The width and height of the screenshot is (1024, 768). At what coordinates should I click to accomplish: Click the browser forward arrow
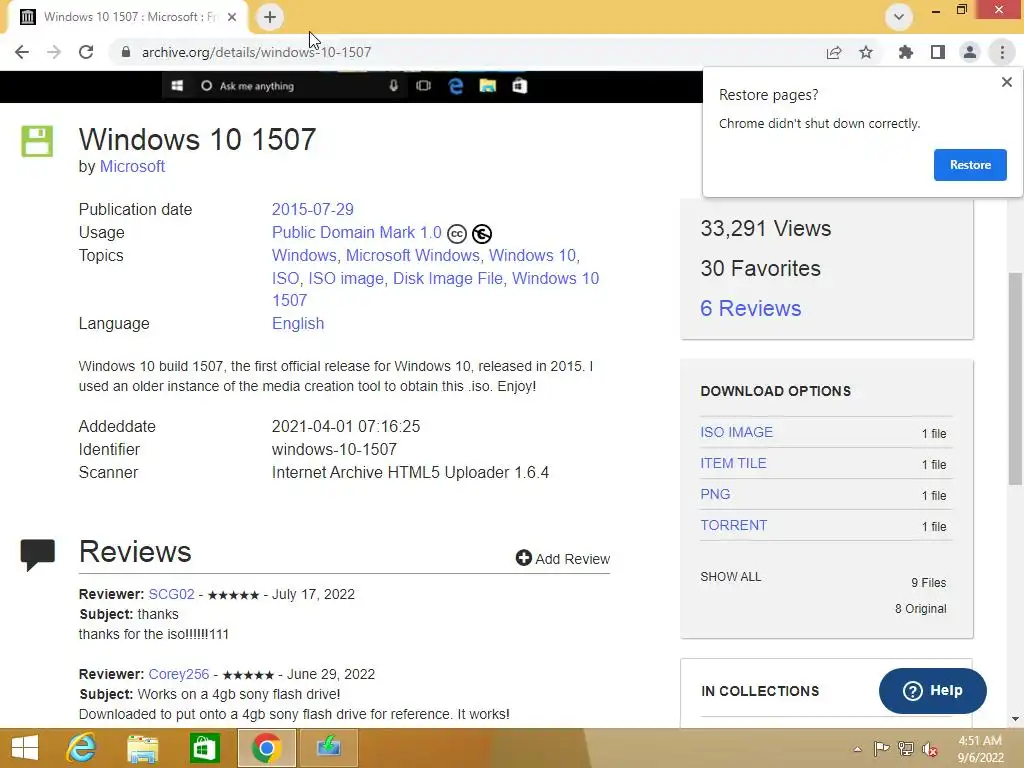pyautogui.click(x=54, y=52)
